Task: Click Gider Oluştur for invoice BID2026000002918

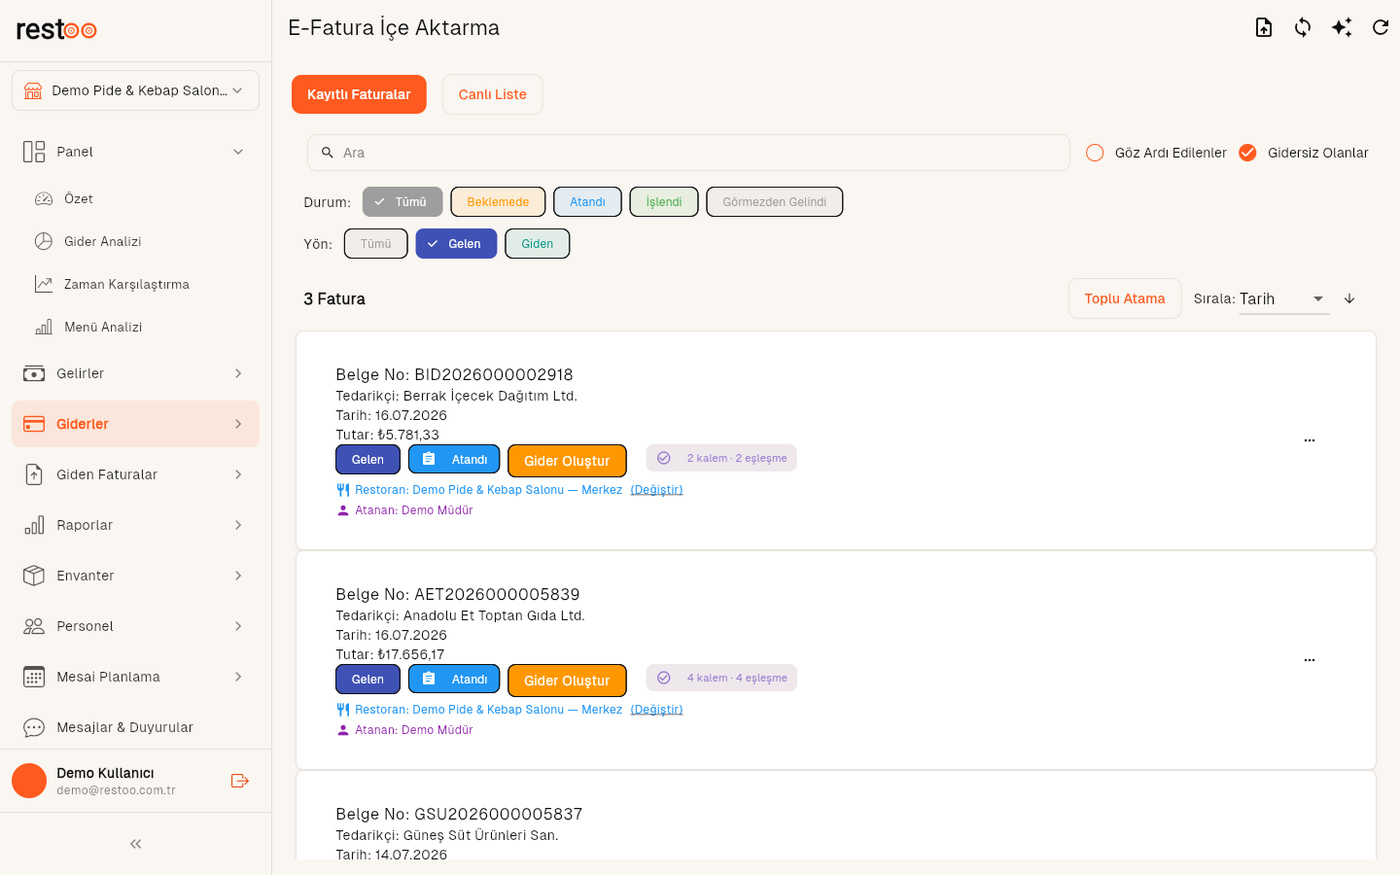Action: point(567,461)
